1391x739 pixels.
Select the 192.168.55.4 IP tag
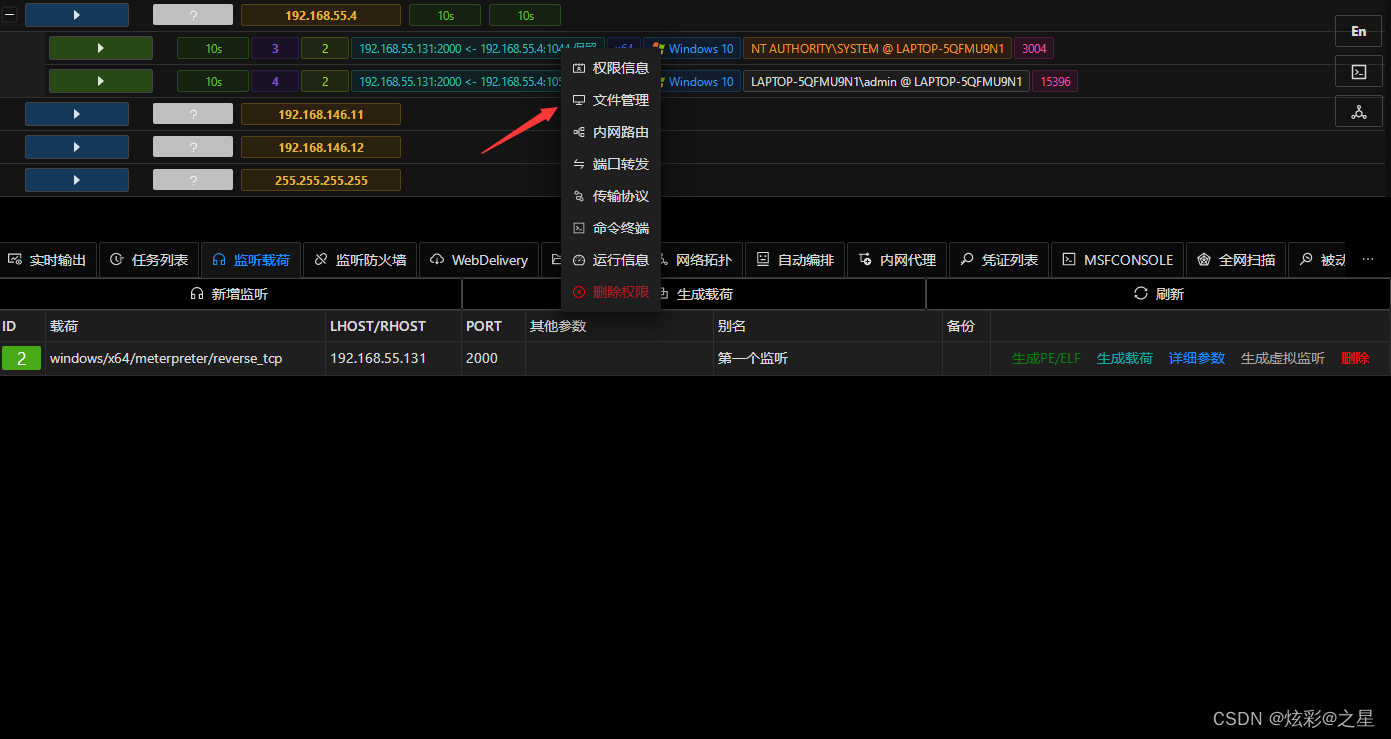321,15
